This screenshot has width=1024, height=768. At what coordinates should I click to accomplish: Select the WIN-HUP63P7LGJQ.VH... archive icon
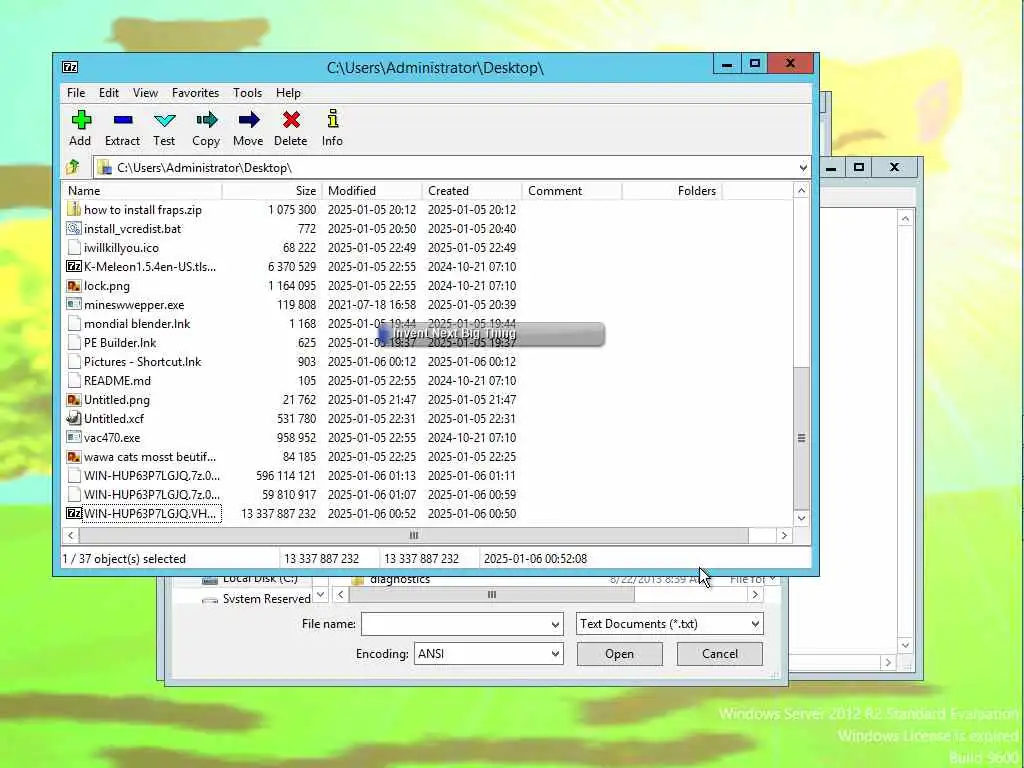[x=74, y=513]
